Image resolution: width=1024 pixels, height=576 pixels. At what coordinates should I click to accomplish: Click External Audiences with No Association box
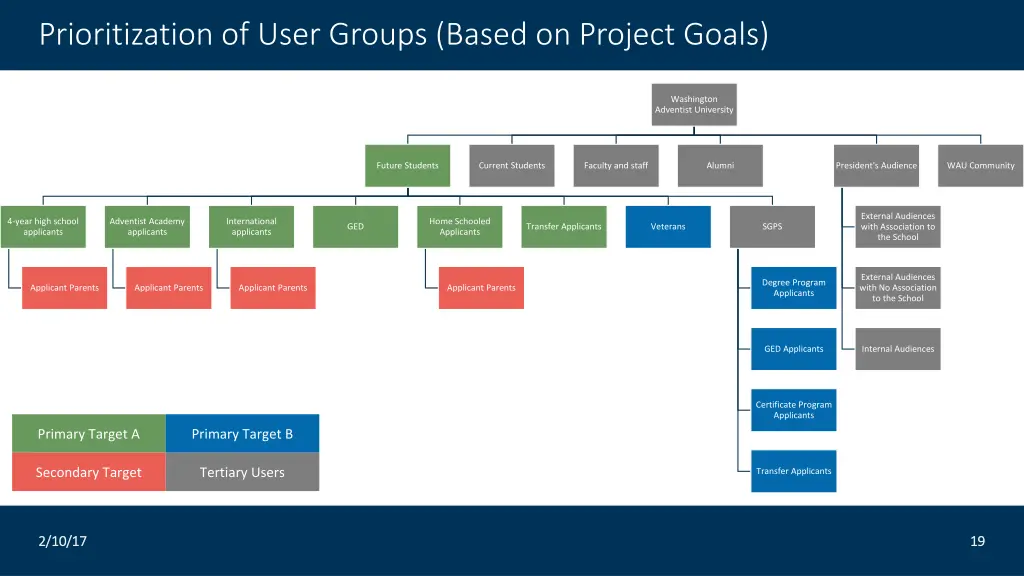pos(898,287)
